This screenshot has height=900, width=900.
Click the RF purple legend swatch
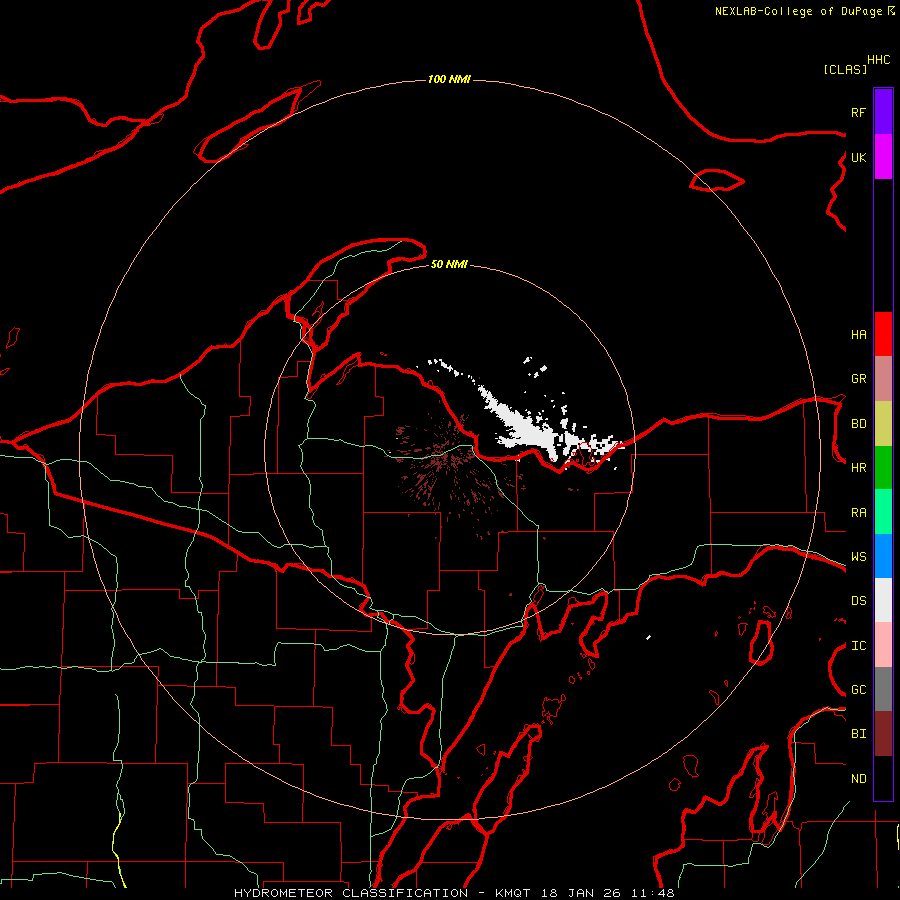(x=883, y=112)
